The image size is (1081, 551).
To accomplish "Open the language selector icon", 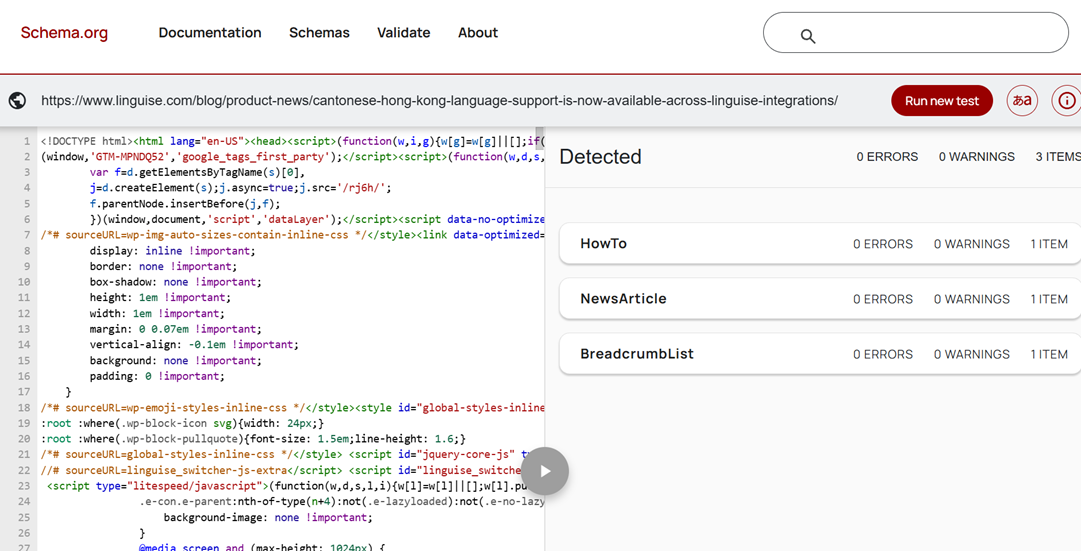I will click(x=1022, y=101).
